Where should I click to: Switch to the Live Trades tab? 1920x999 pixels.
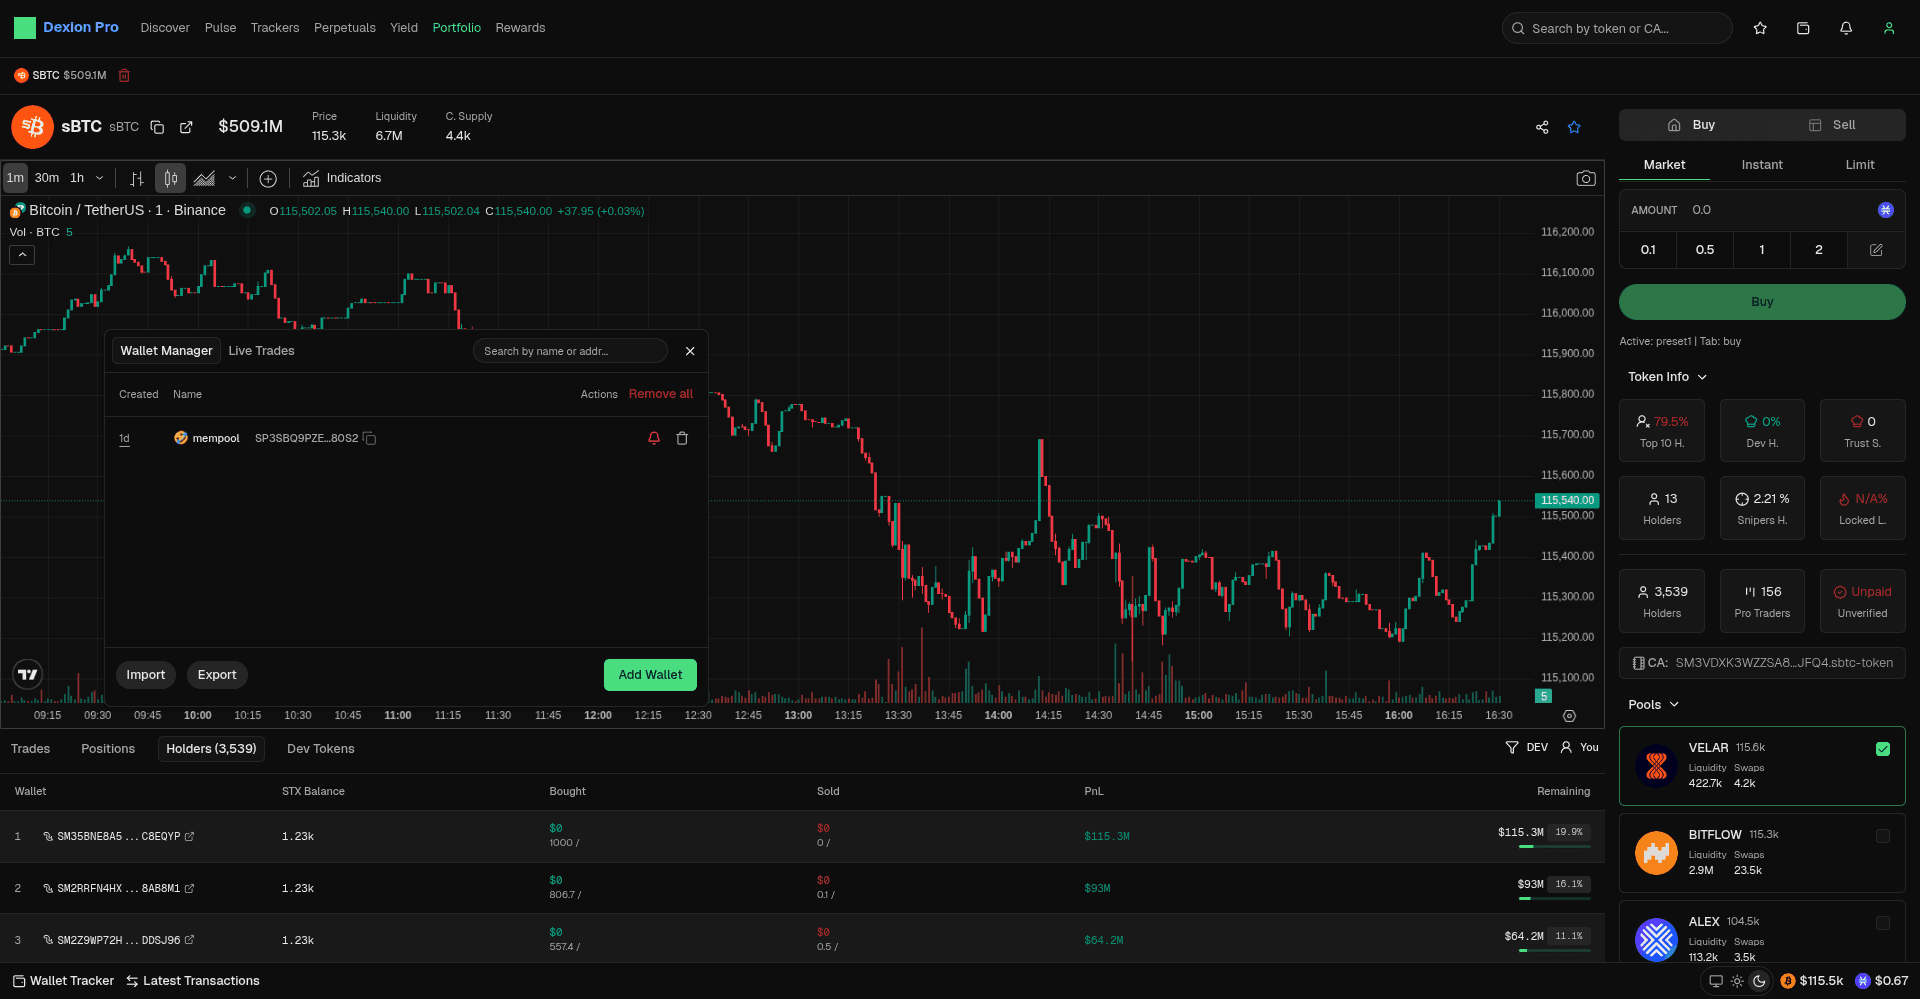pyautogui.click(x=261, y=351)
